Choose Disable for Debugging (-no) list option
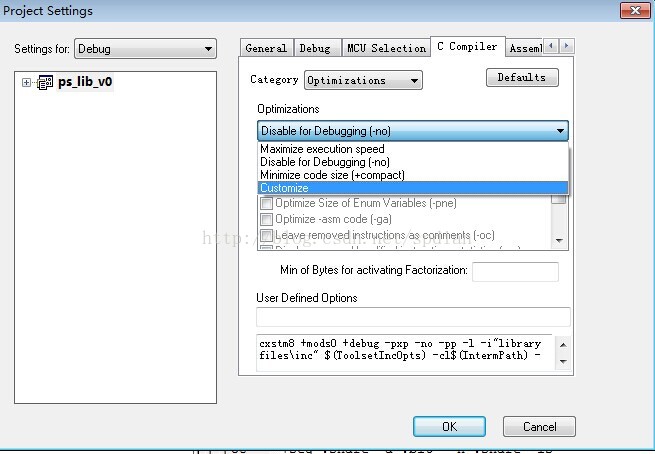The width and height of the screenshot is (655, 454). coord(413,162)
